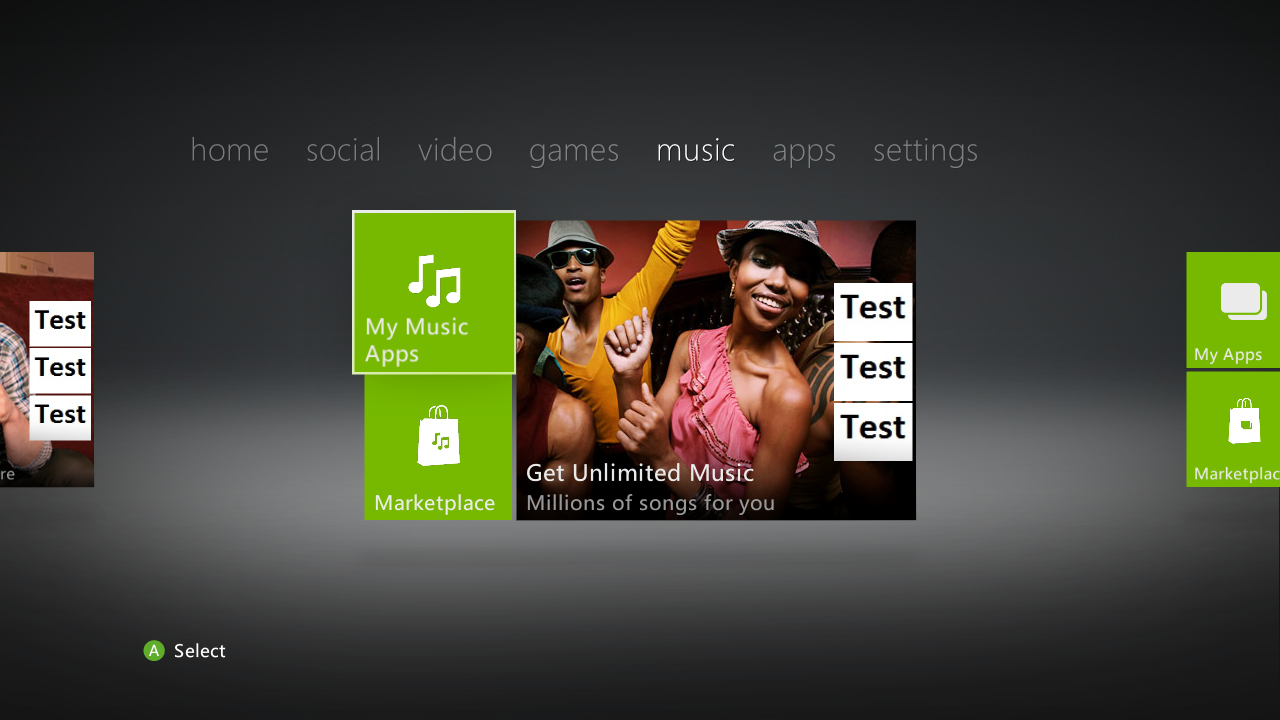1280x720 pixels.
Task: Go to the video tab
Action: coord(455,150)
